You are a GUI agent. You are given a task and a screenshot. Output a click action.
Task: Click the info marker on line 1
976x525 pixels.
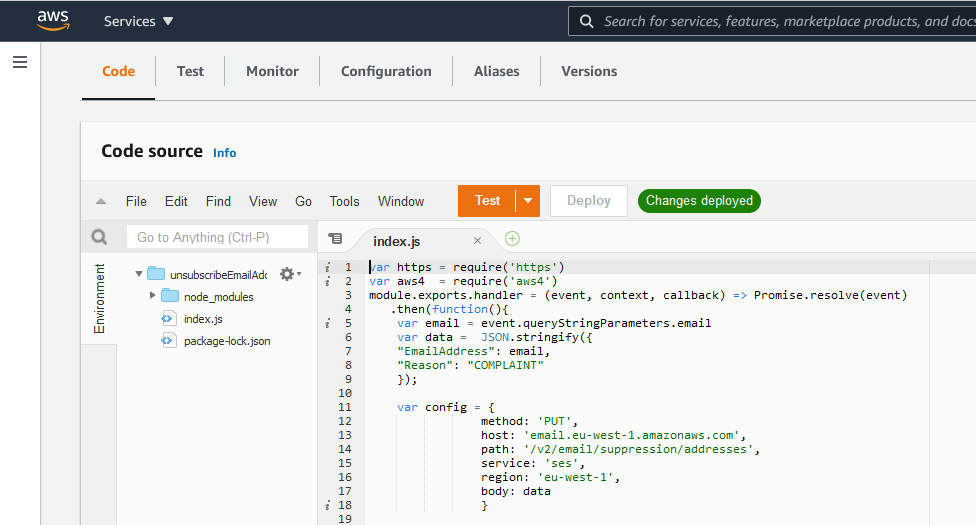tap(327, 268)
